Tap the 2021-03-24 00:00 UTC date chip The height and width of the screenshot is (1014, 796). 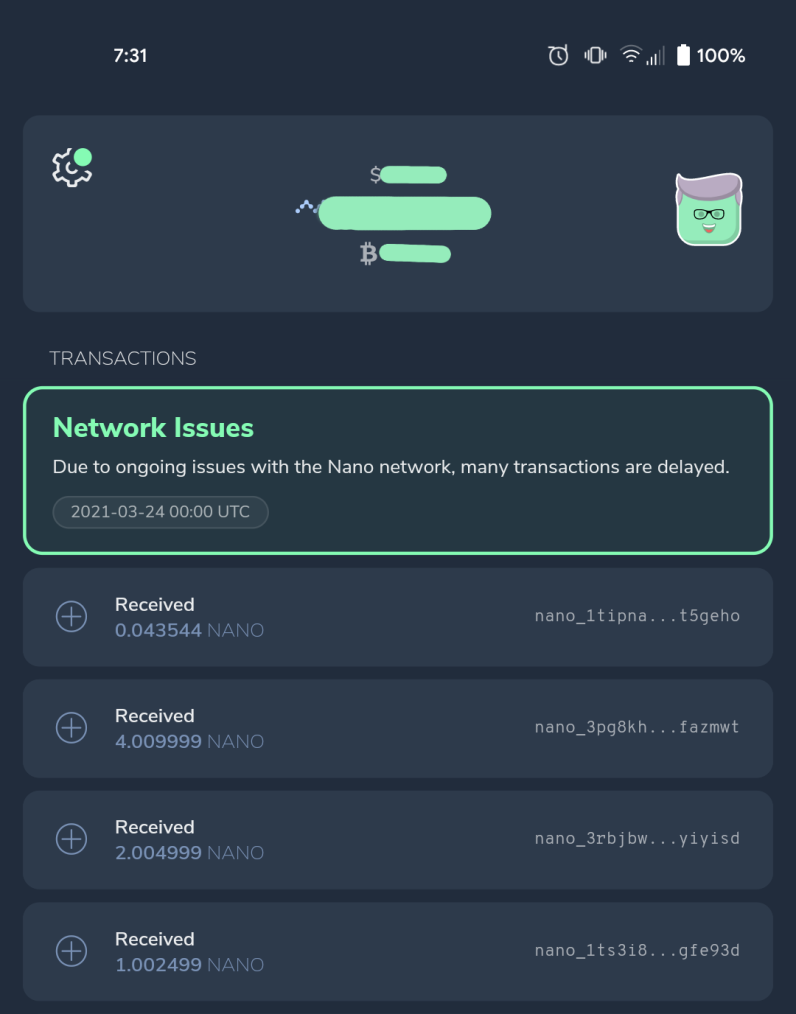pyautogui.click(x=160, y=512)
